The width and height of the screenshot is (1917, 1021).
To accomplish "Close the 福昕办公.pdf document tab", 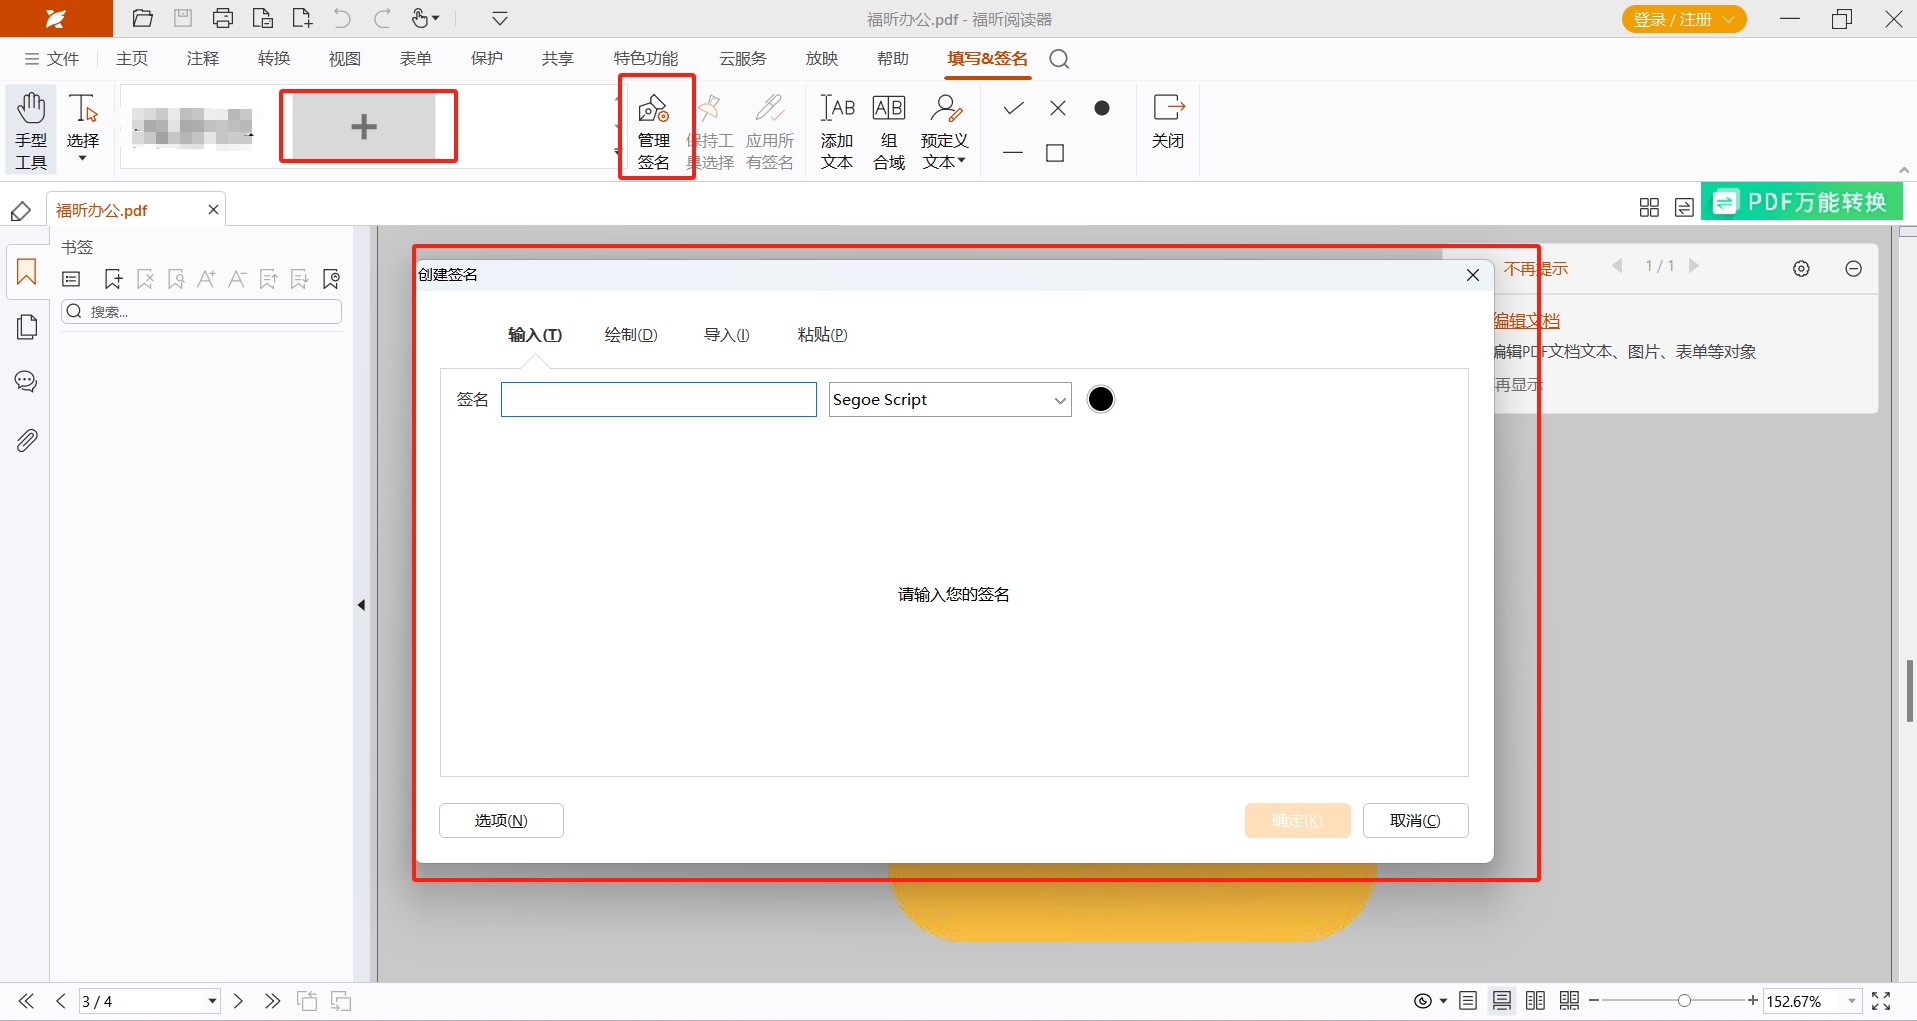I will click(213, 209).
